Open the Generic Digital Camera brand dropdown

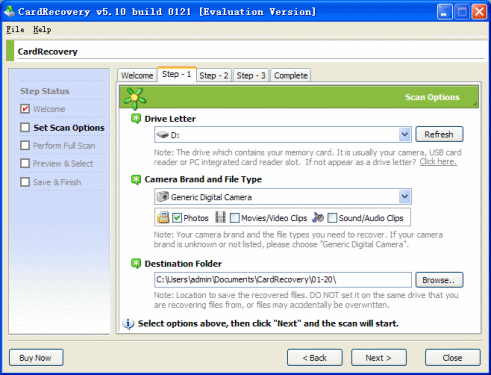(x=404, y=196)
